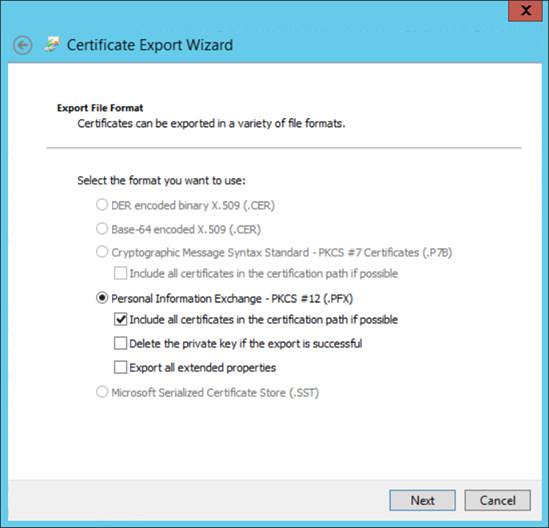The width and height of the screenshot is (549, 528).
Task: Enable Delete the private key if export successful
Action: 120,343
